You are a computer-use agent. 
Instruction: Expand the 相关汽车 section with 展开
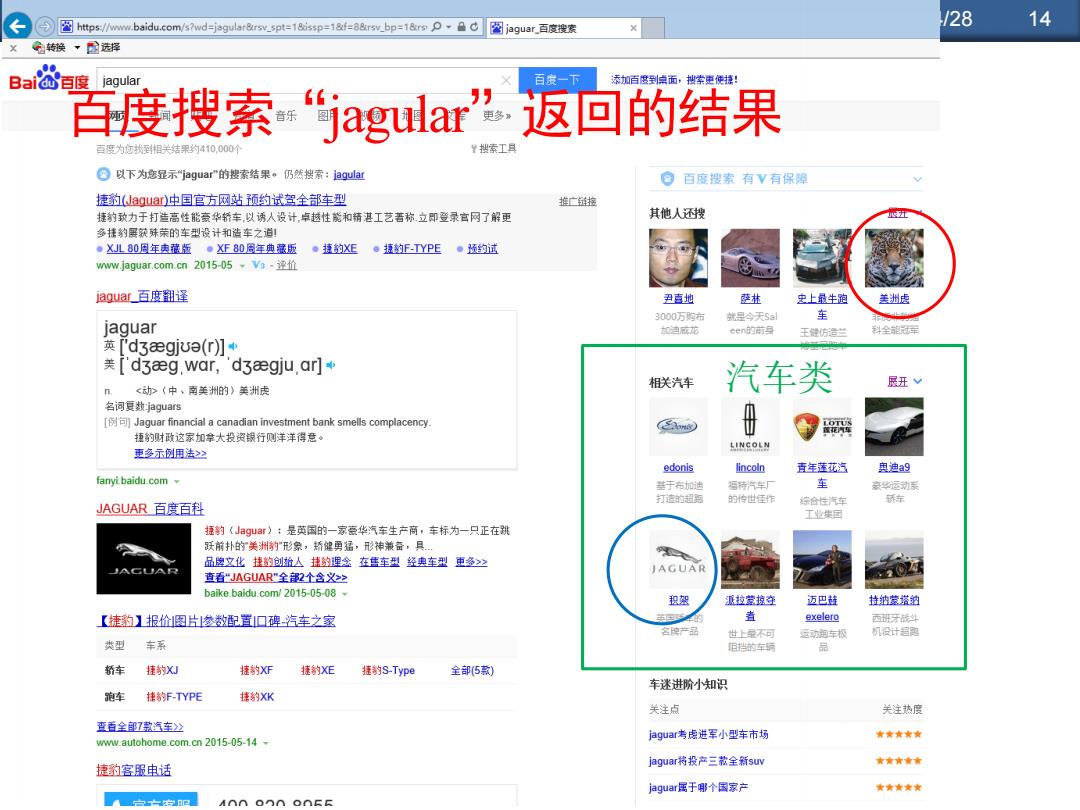(x=904, y=382)
